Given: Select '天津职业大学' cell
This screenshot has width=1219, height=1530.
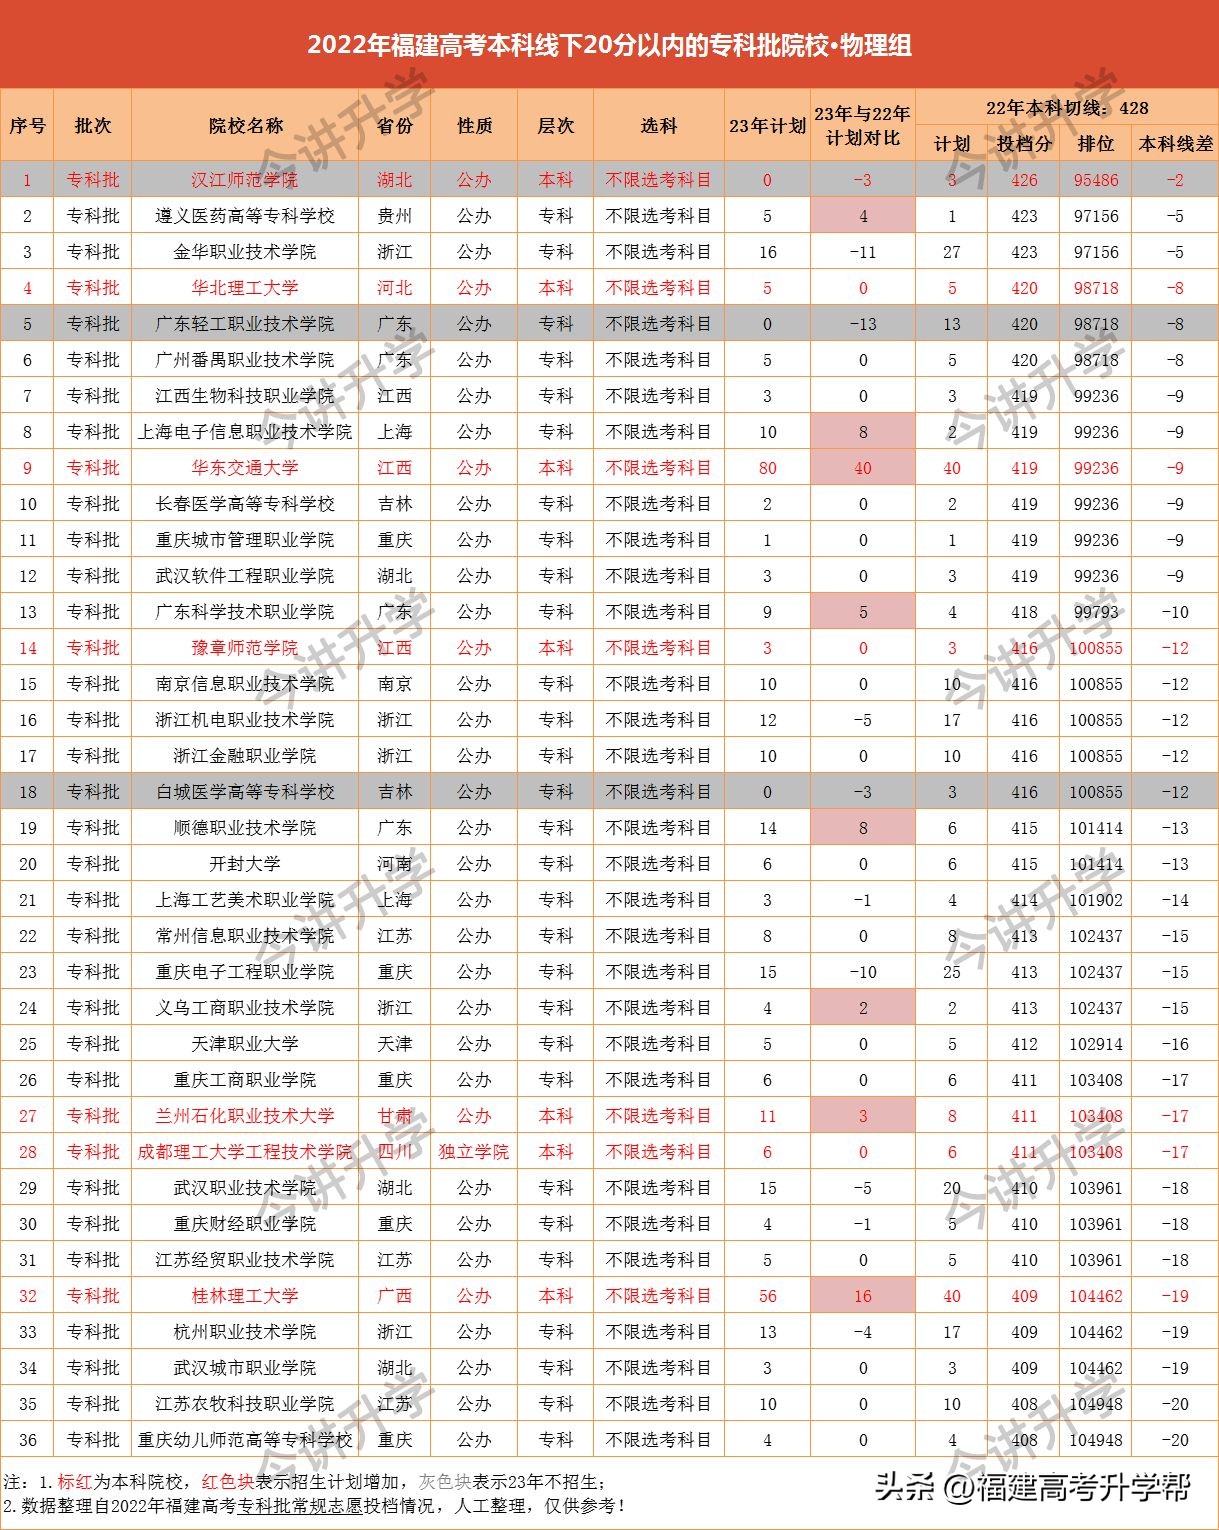Looking at the screenshot, I should [x=245, y=1044].
